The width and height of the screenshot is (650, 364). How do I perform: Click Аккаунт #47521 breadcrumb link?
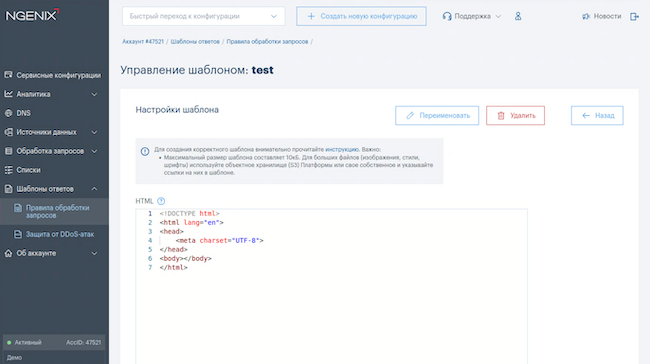(x=143, y=41)
